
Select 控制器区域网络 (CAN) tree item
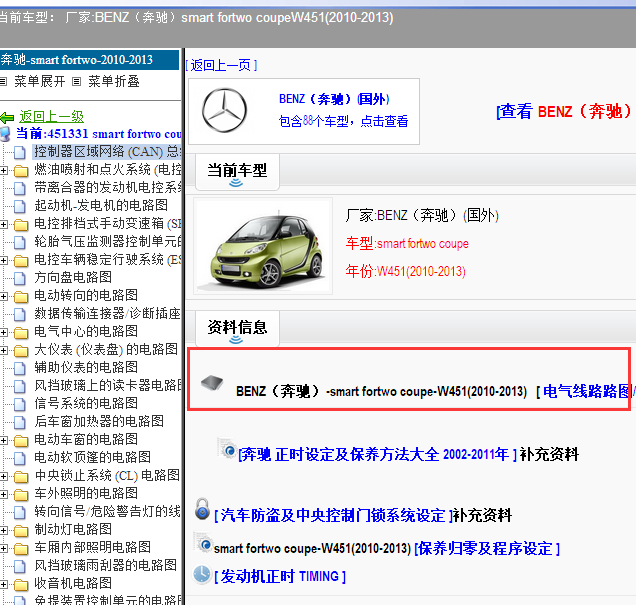tap(107, 152)
